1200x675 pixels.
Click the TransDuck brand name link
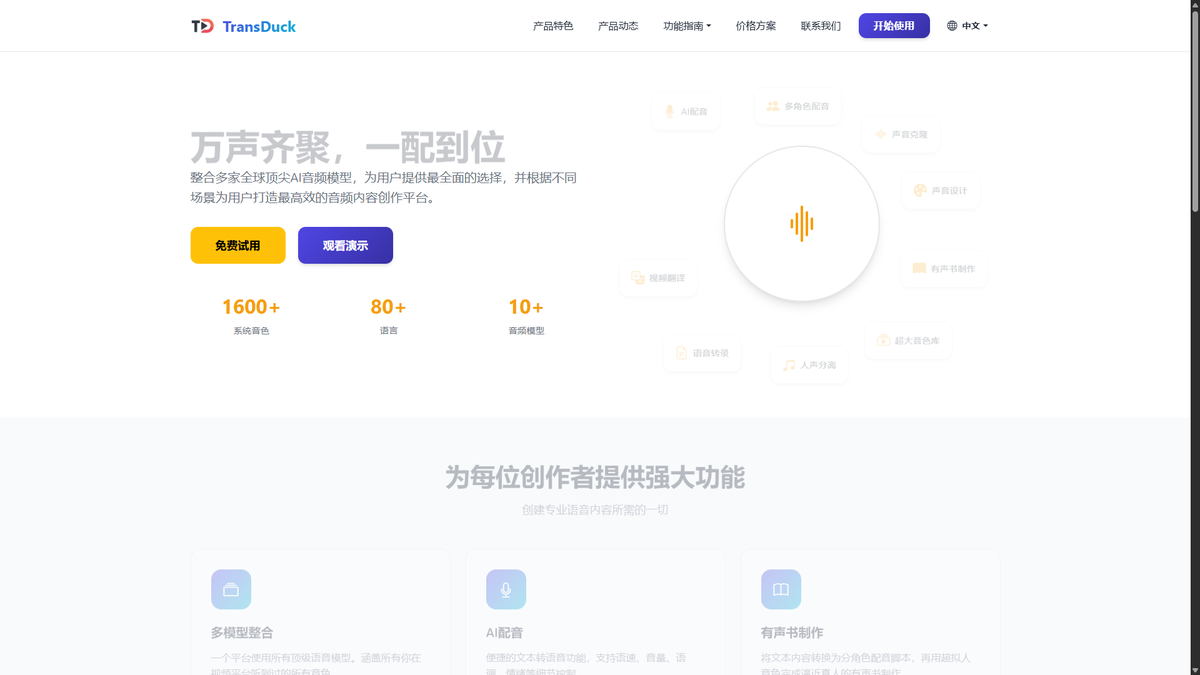pyautogui.click(x=259, y=26)
